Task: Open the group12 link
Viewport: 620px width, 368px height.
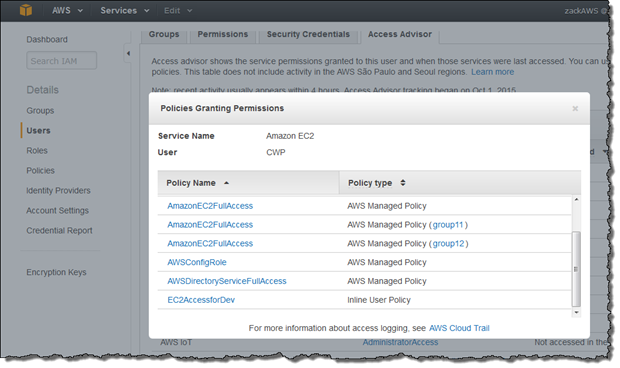Action: click(448, 243)
